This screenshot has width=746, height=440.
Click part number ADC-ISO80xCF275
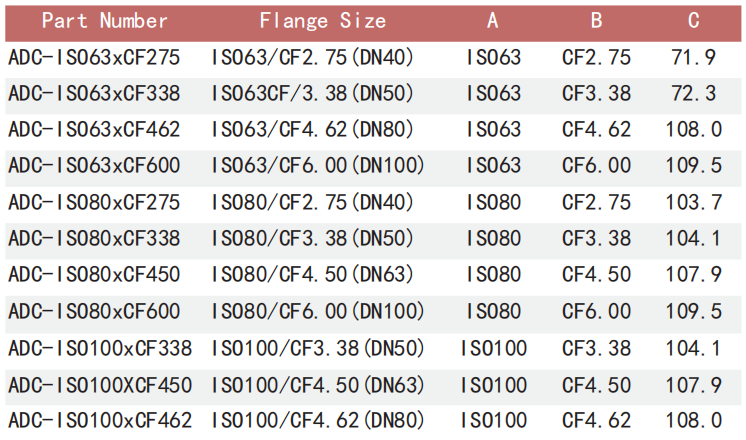pyautogui.click(x=94, y=203)
